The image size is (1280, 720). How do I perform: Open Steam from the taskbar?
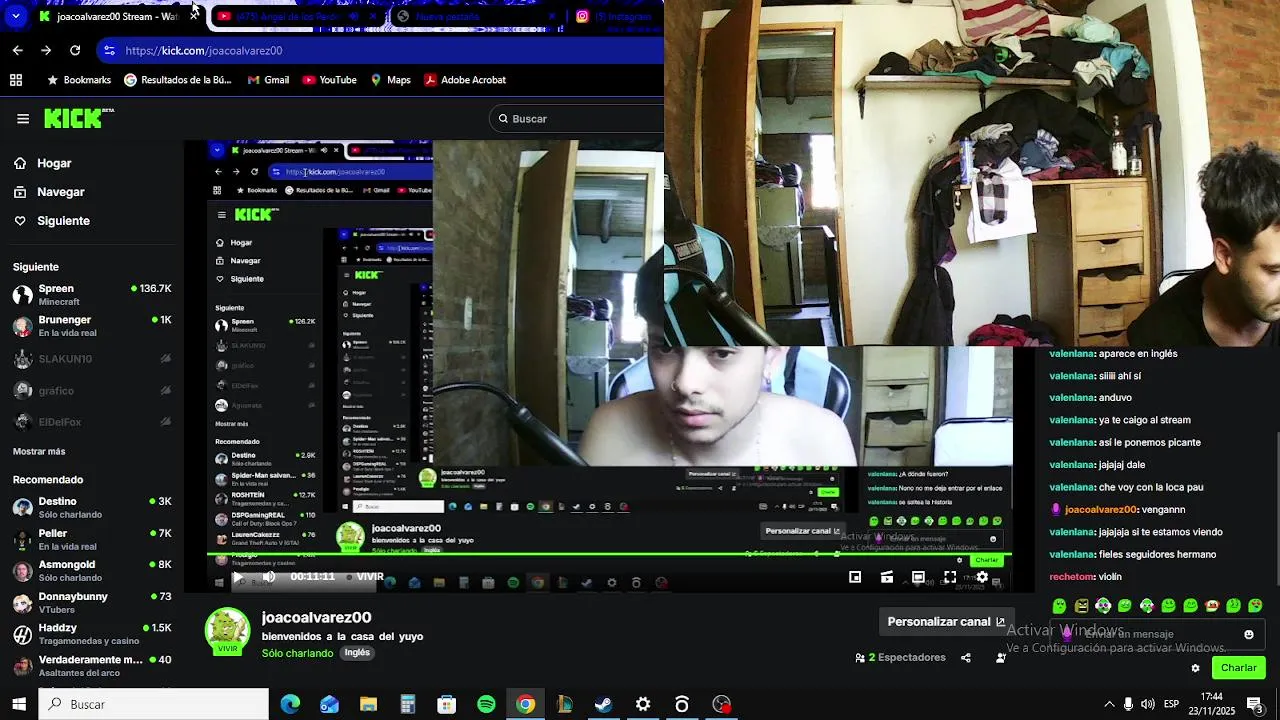[x=603, y=704]
